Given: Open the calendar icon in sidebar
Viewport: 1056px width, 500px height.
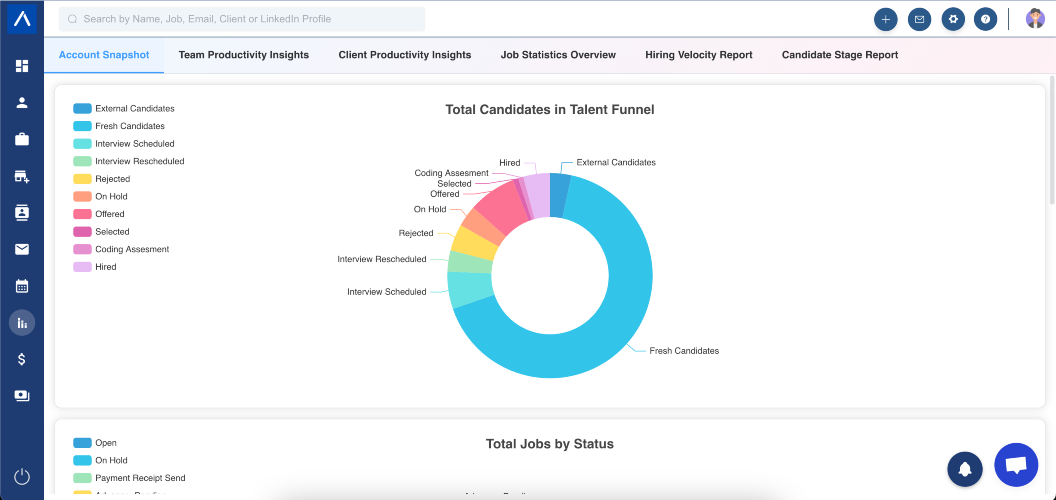Looking at the screenshot, I should tap(22, 286).
